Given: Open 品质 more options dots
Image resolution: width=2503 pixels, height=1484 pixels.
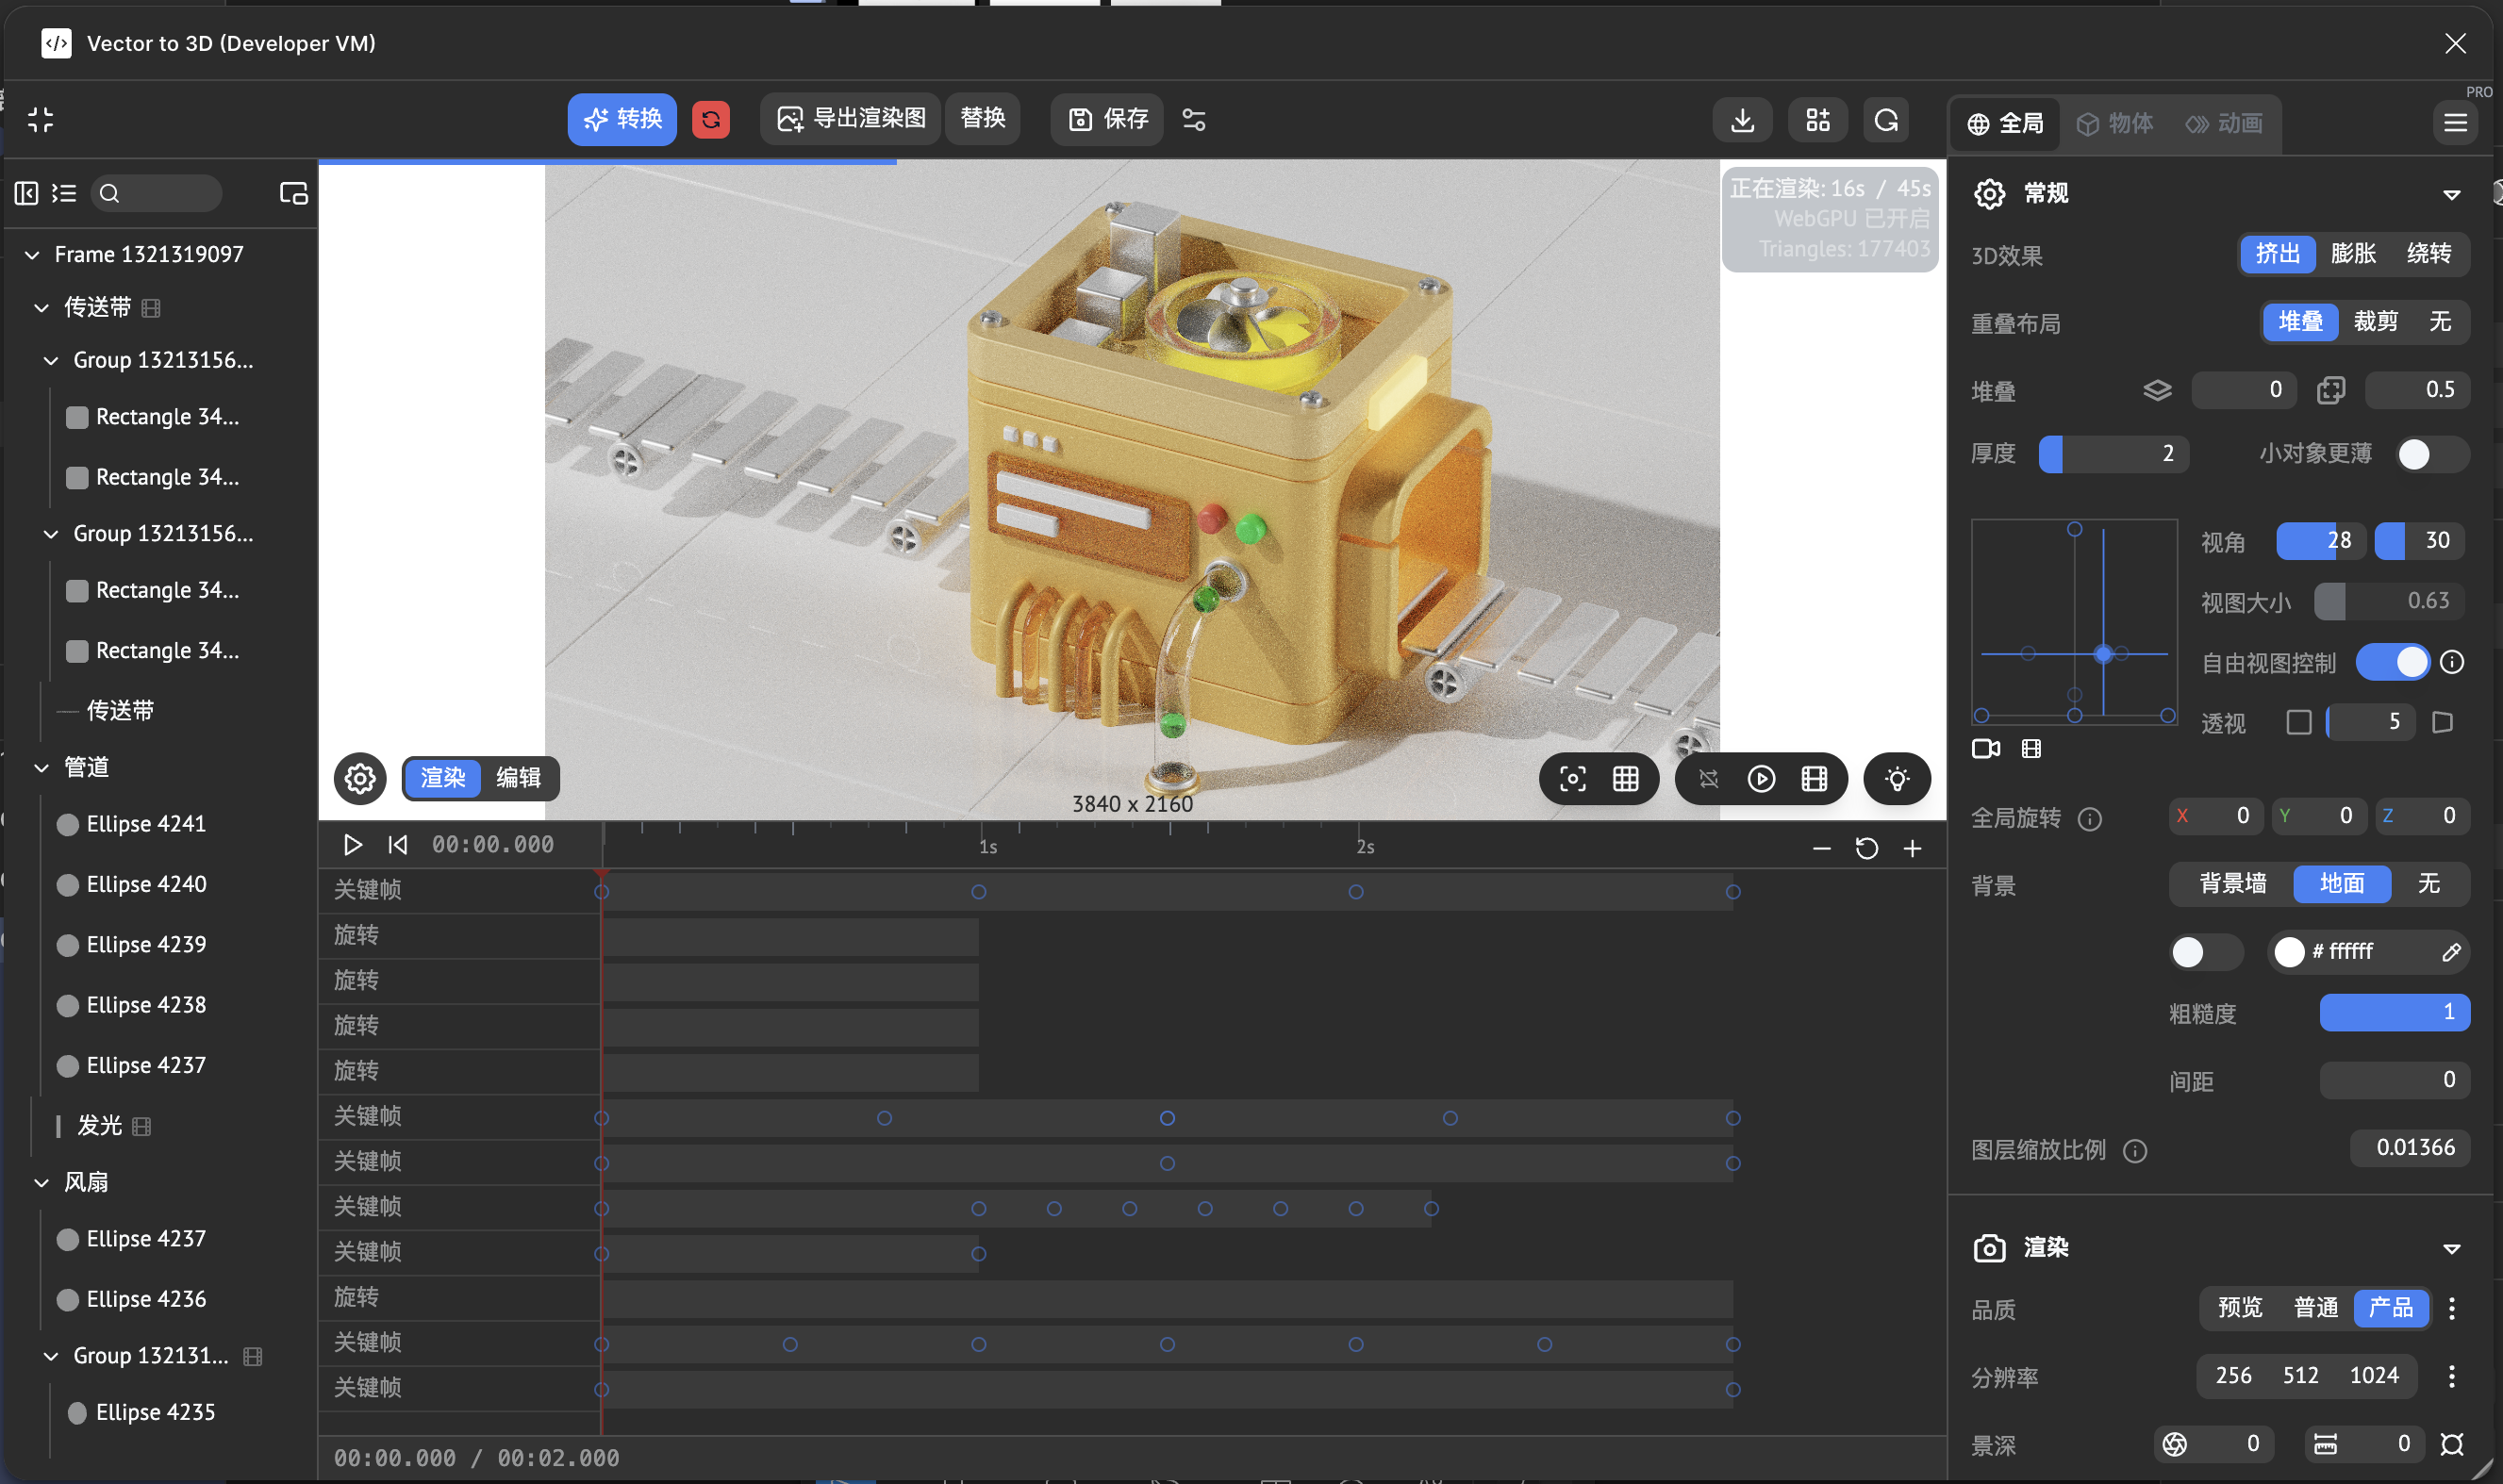Looking at the screenshot, I should click(x=2451, y=1308).
